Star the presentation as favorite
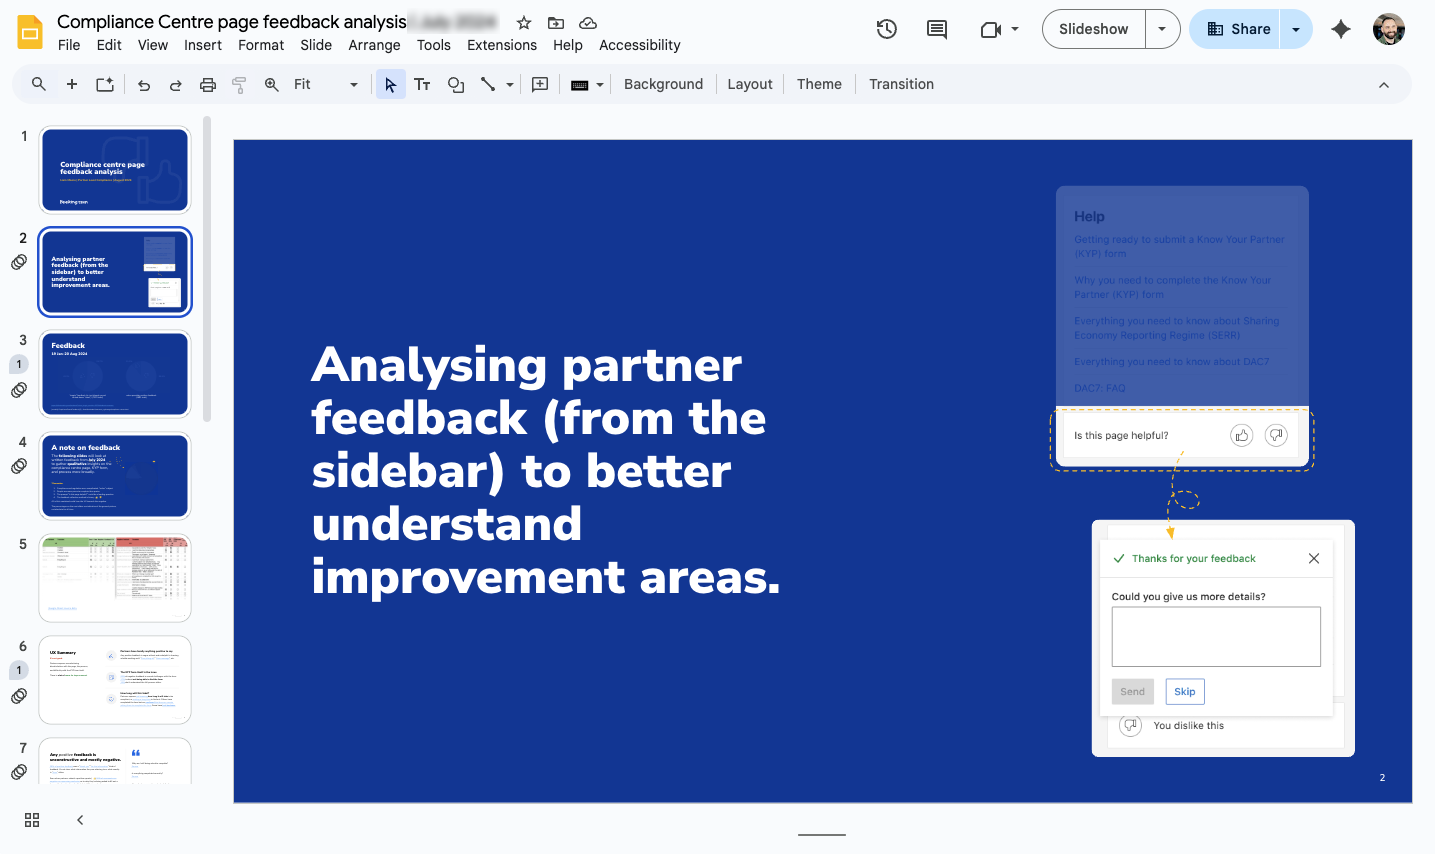 (524, 22)
